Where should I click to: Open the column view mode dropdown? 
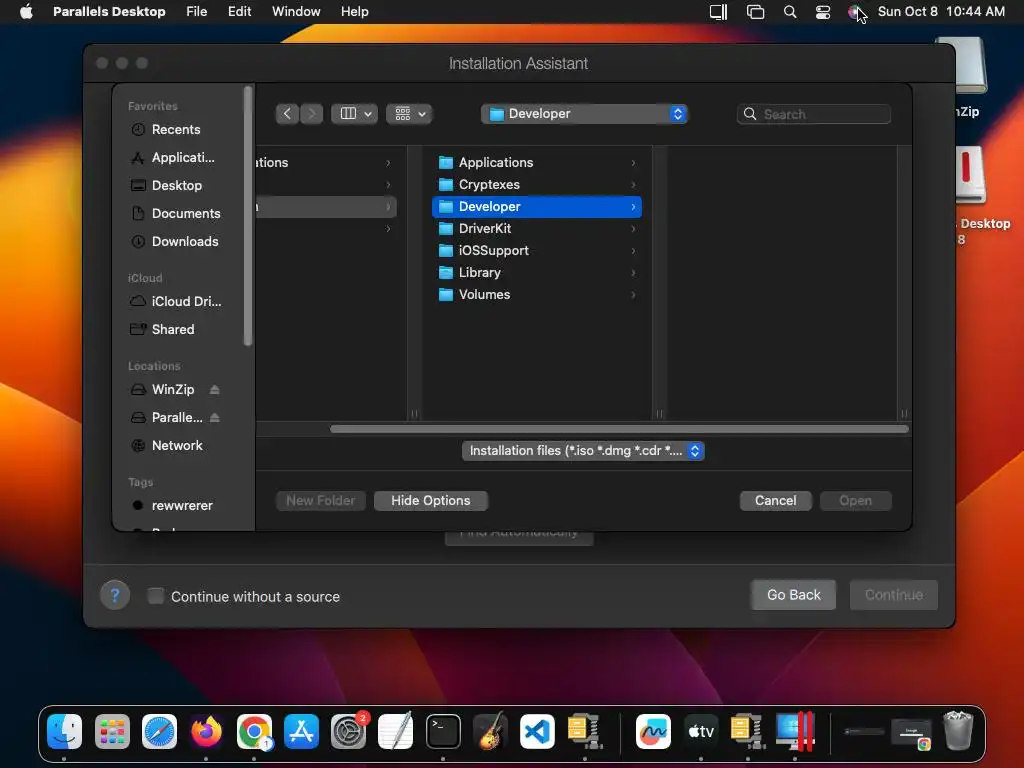(355, 114)
